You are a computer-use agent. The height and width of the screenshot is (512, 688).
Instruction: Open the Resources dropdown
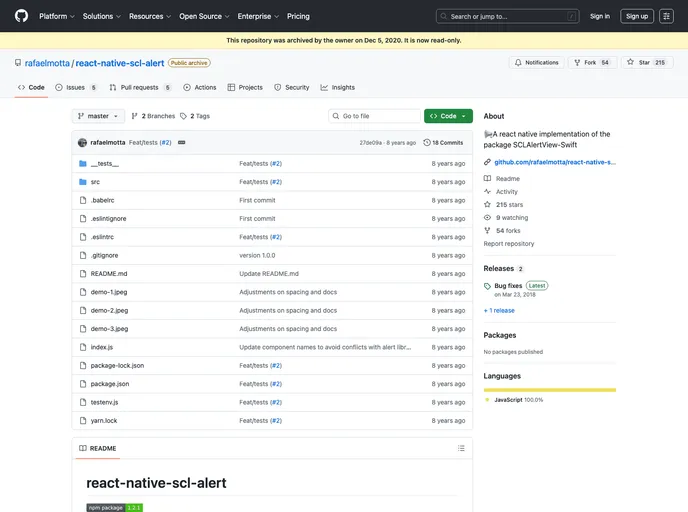pos(150,16)
